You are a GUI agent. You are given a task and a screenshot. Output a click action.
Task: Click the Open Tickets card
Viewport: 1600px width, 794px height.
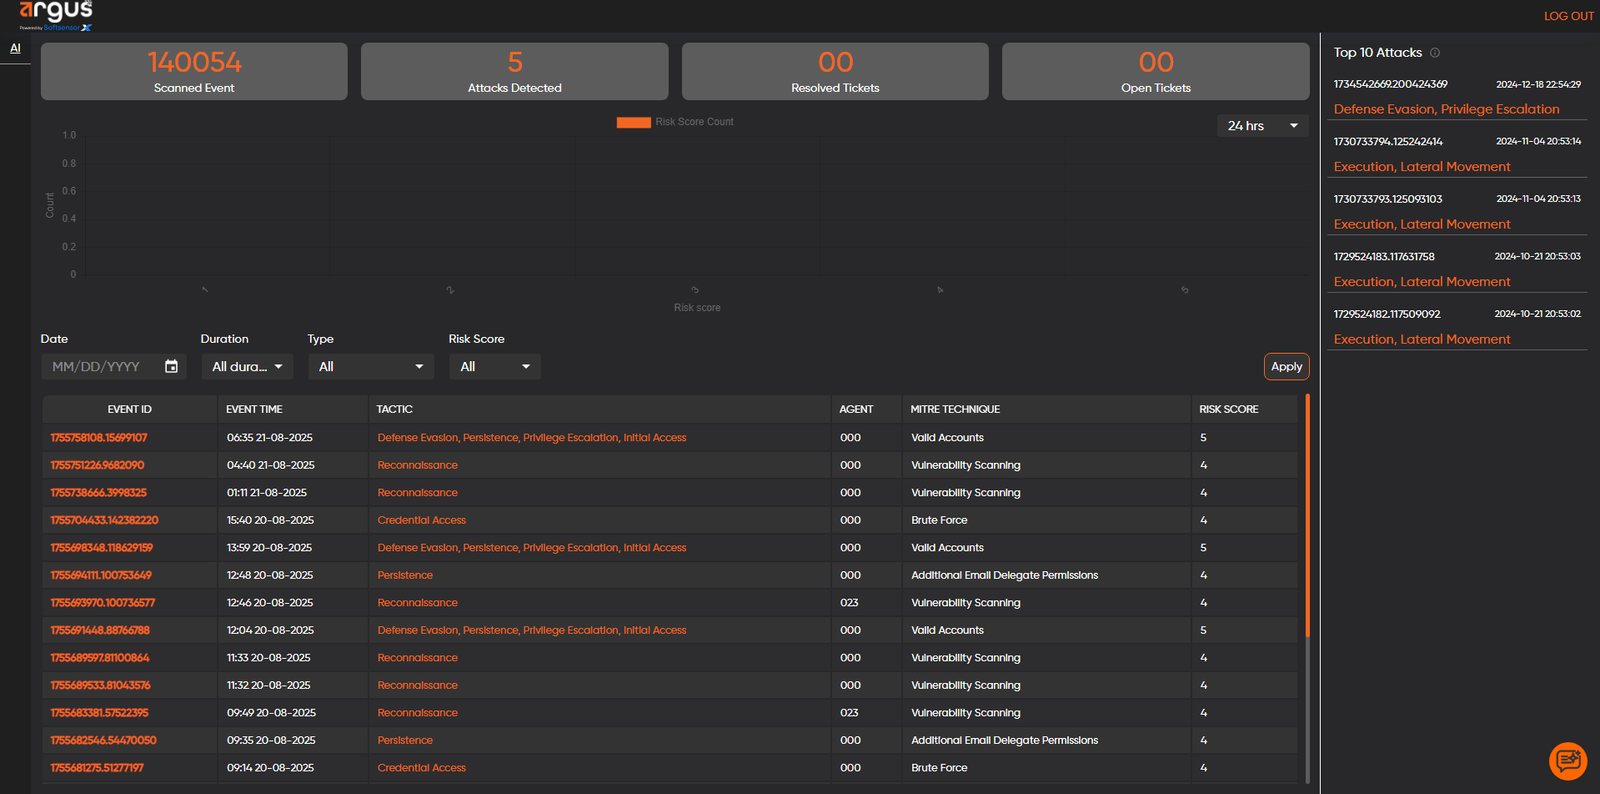(1155, 71)
